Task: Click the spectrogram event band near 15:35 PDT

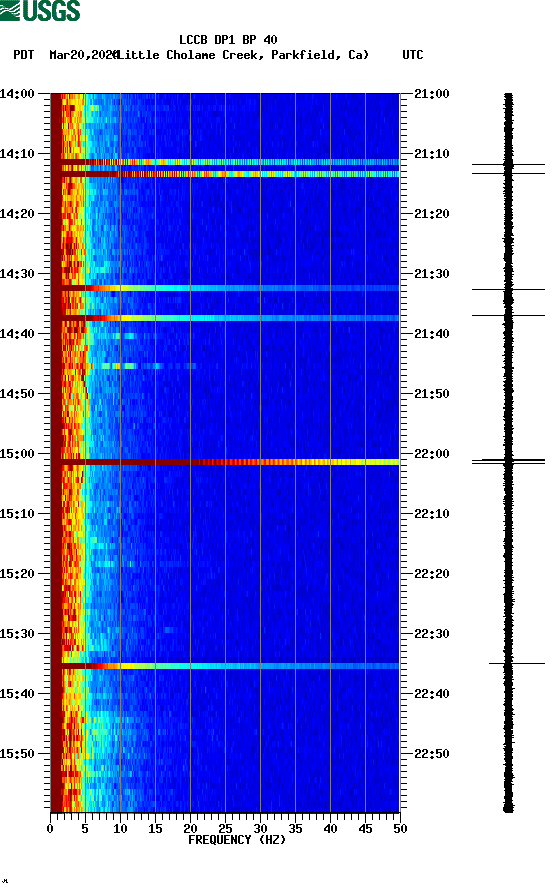Action: [225, 666]
